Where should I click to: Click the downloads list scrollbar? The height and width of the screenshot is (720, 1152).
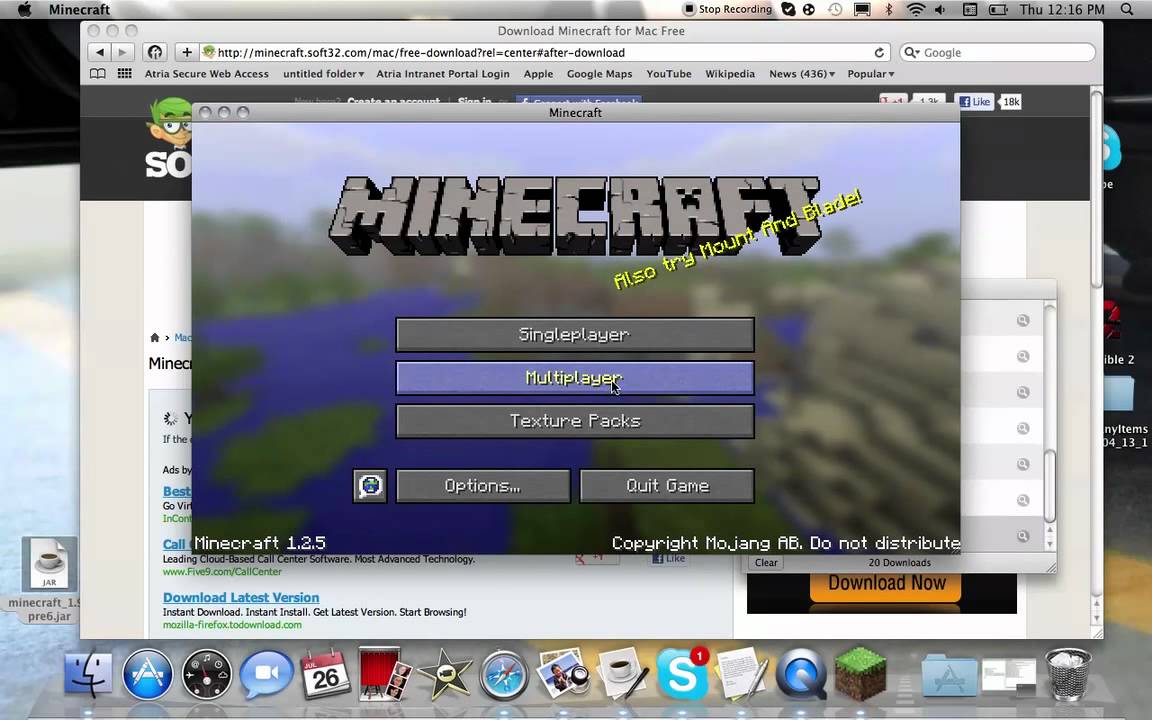click(x=1050, y=485)
